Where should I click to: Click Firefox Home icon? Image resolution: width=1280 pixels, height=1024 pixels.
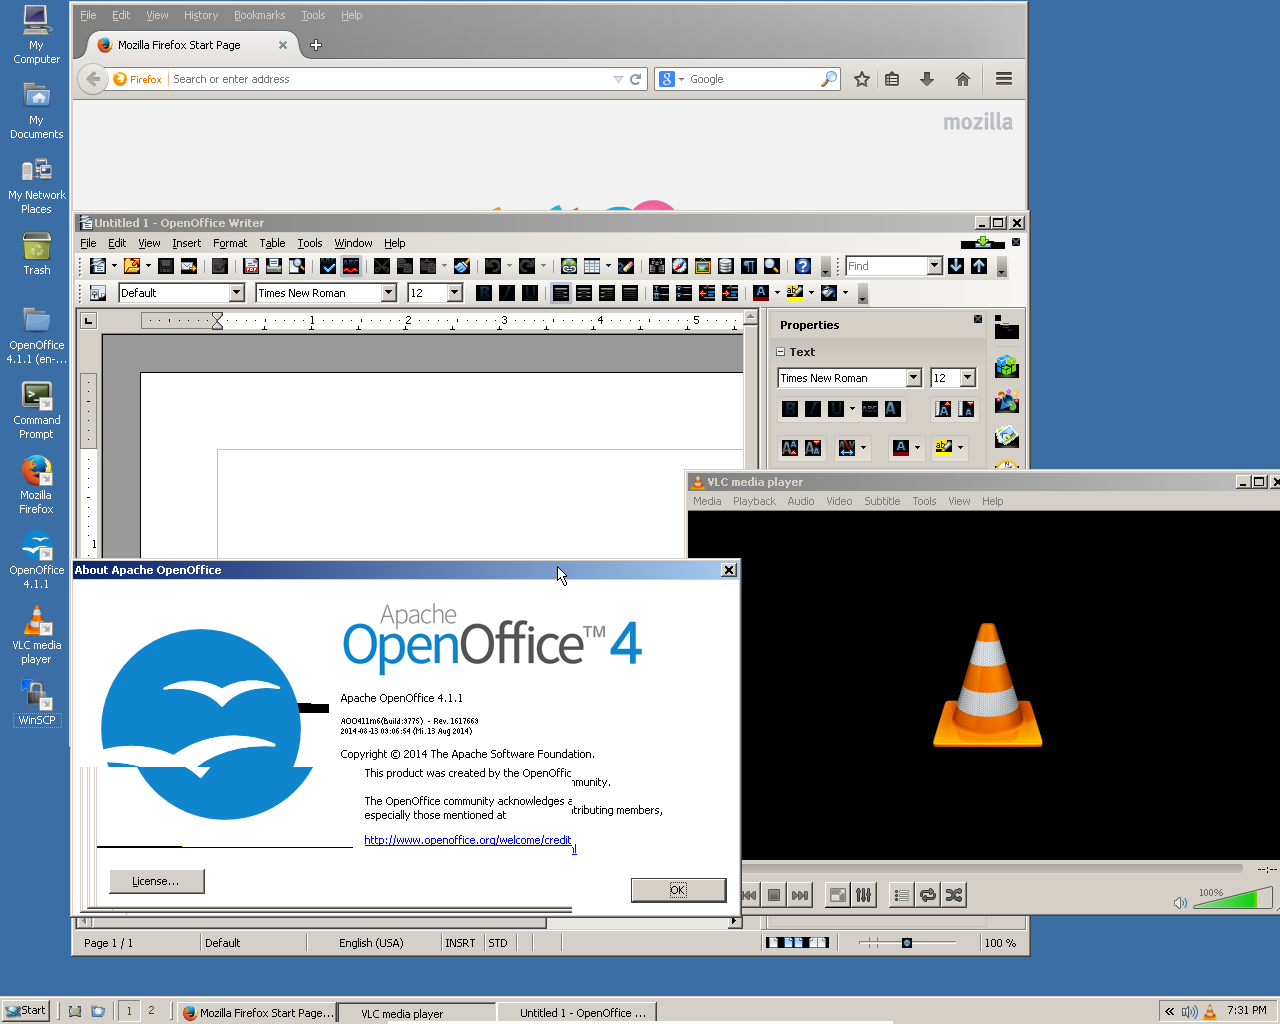click(x=963, y=79)
